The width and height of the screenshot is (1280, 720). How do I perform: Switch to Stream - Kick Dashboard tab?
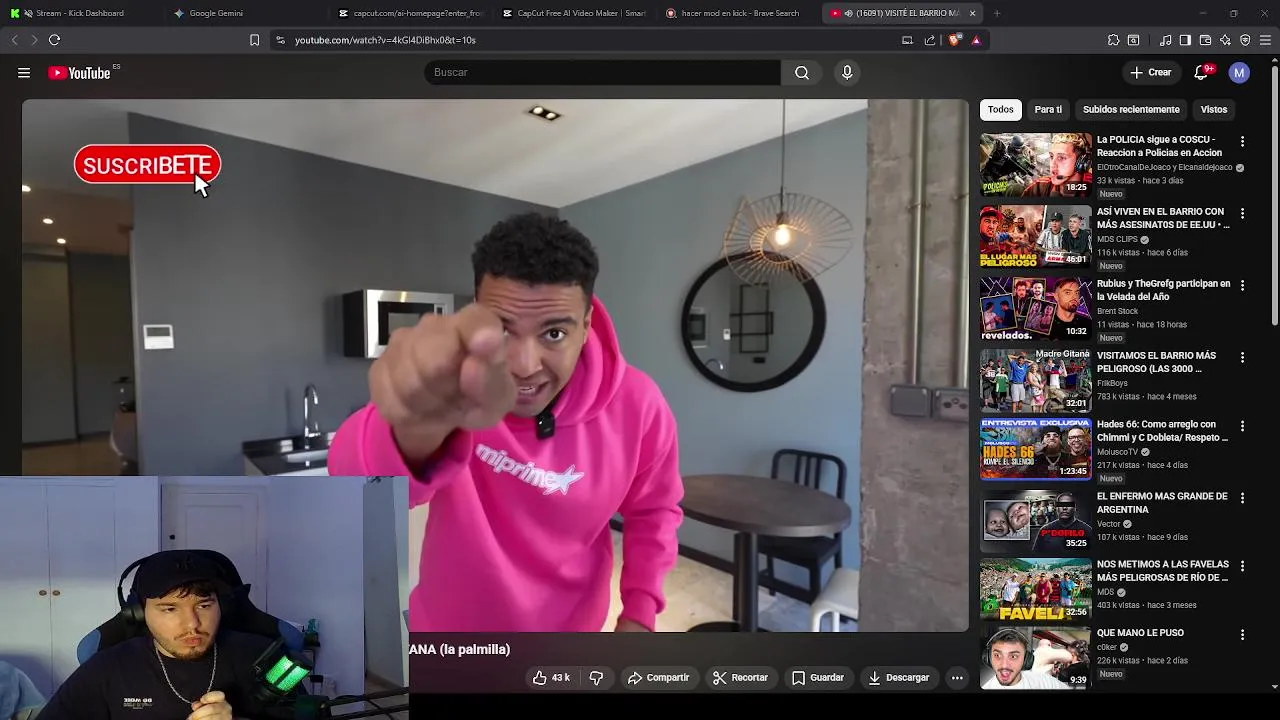80,13
